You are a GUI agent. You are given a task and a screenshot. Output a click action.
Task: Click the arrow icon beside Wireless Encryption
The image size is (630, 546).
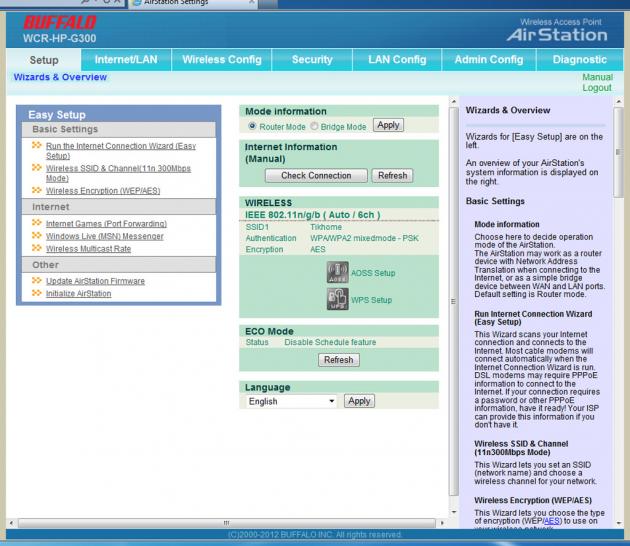[37, 190]
